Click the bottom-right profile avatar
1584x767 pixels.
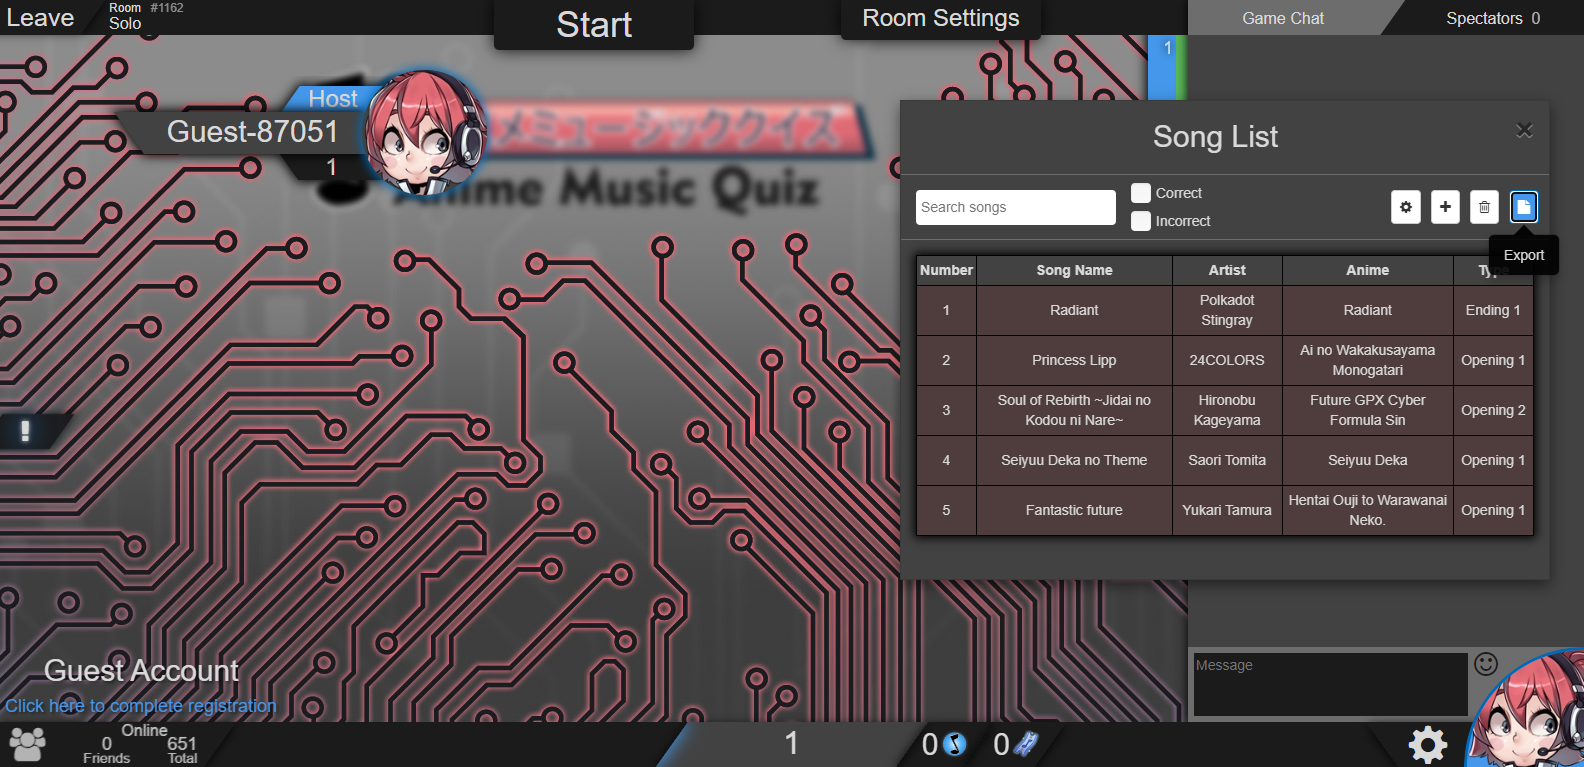(x=1528, y=710)
